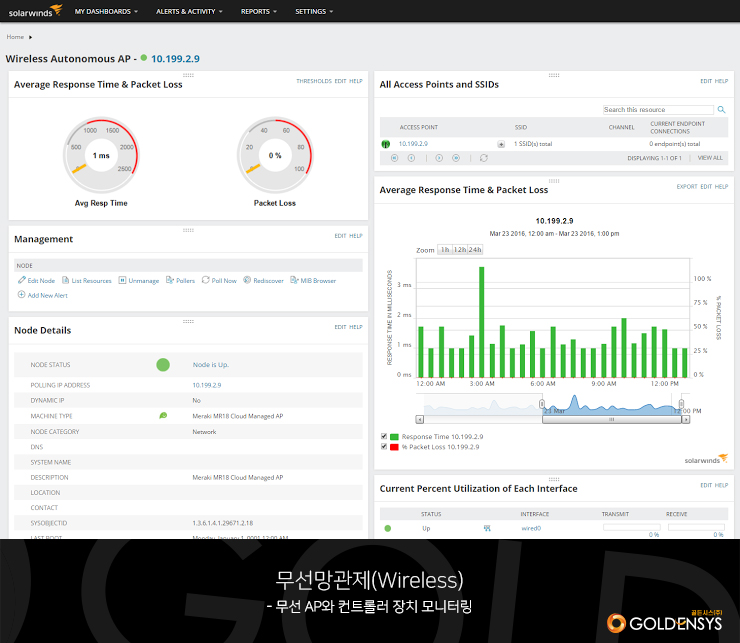Click left handle of chart range selector
This screenshot has width=740, height=643.
tap(542, 404)
